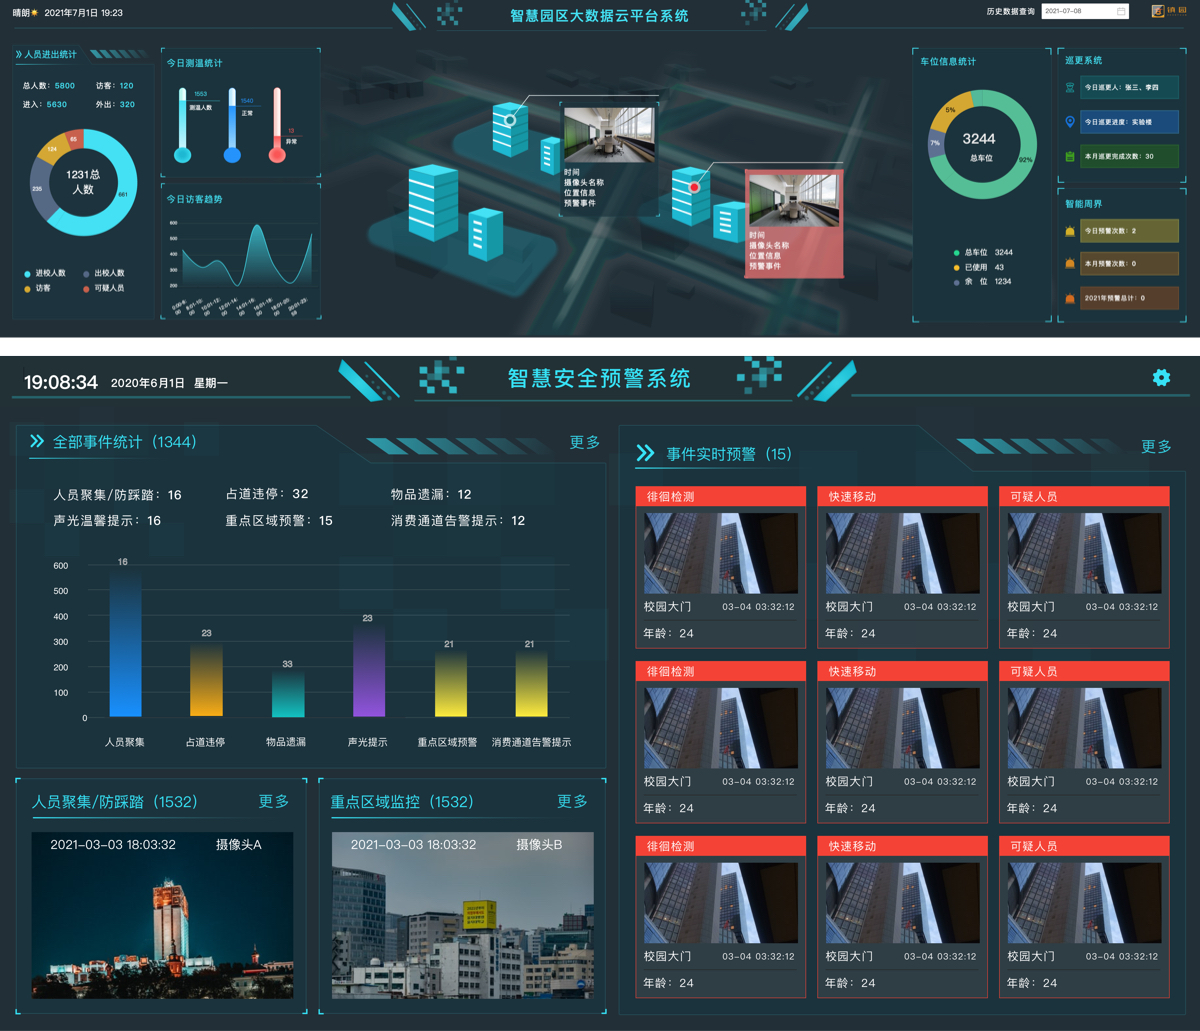Screen dimensions: 1200x1031
Task: Open 更多 for 人员聚集/防踩踏
Action: point(273,801)
